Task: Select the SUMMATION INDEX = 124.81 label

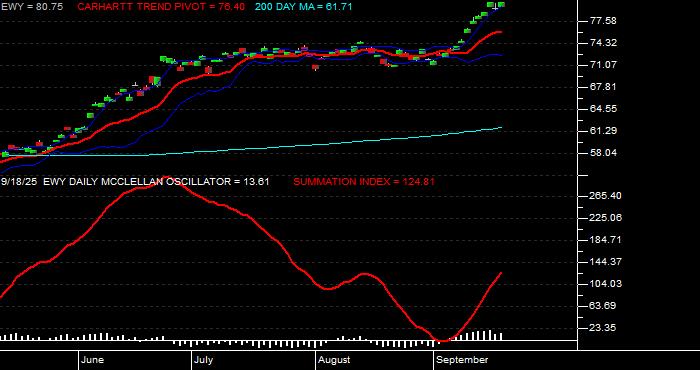Action: (x=364, y=182)
